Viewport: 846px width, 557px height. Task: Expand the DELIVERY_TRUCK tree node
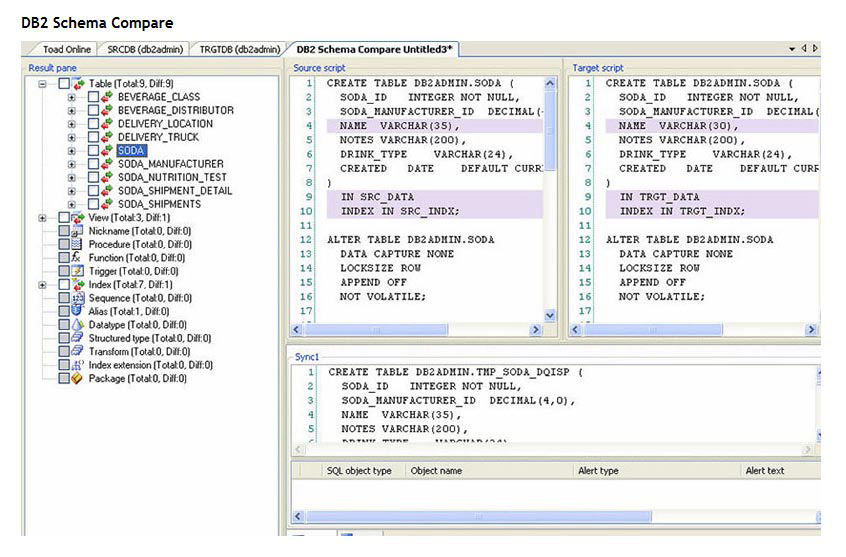71,138
